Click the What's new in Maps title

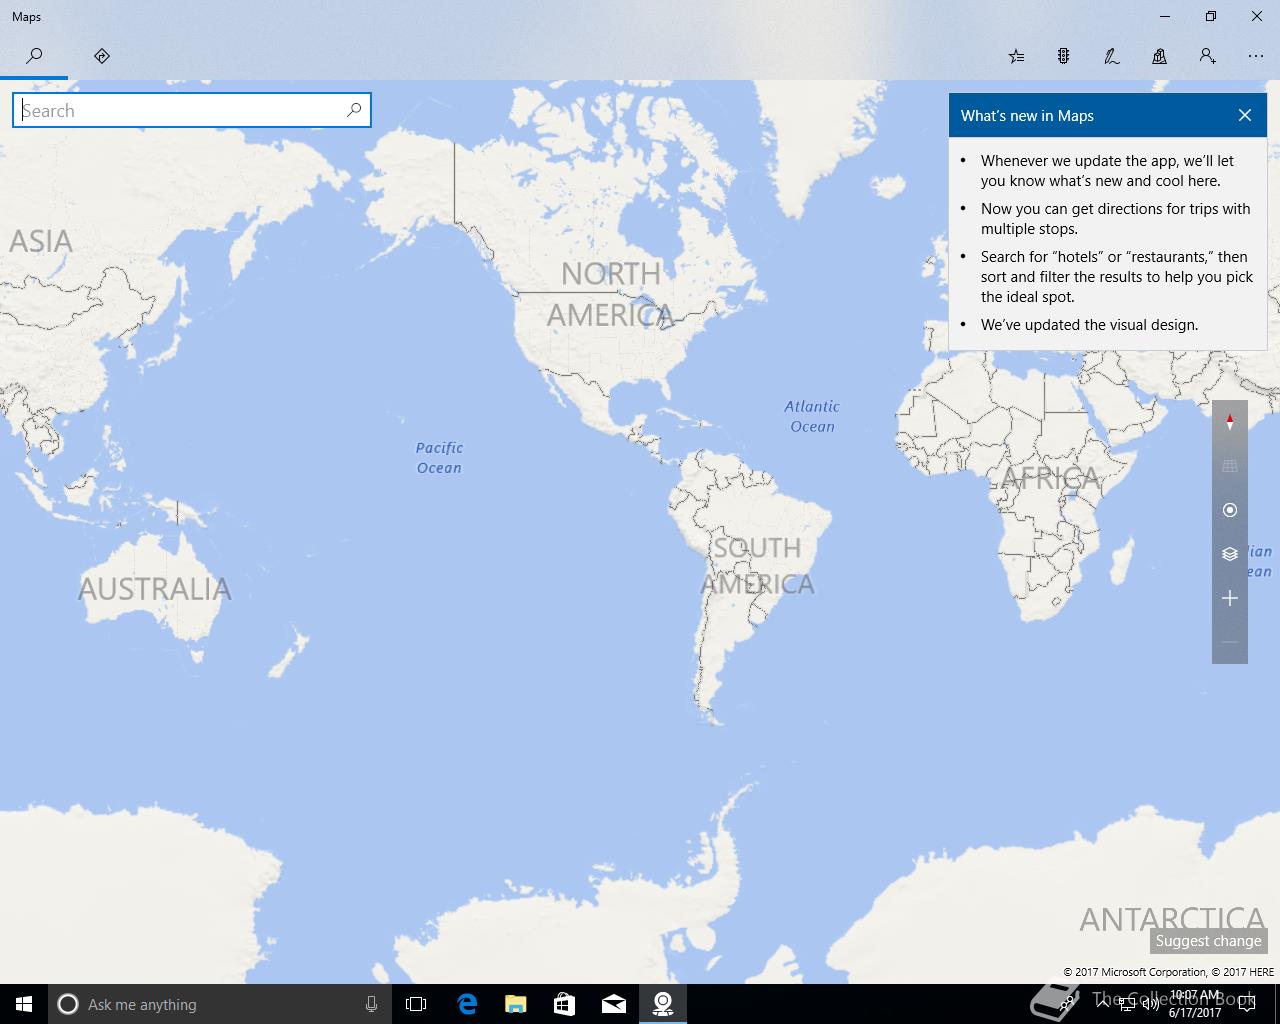click(x=1027, y=116)
